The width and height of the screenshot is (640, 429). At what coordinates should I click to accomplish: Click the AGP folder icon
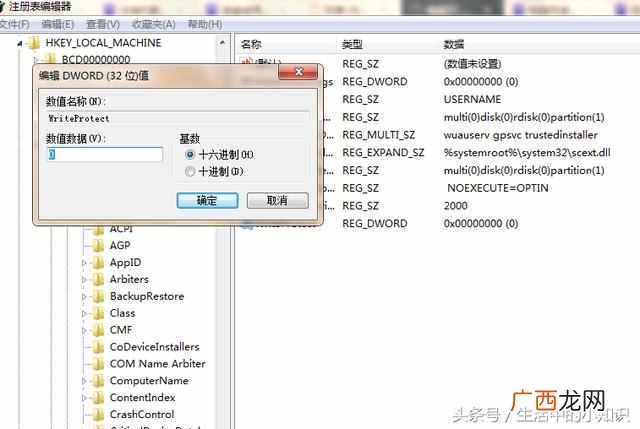pyautogui.click(x=98, y=245)
